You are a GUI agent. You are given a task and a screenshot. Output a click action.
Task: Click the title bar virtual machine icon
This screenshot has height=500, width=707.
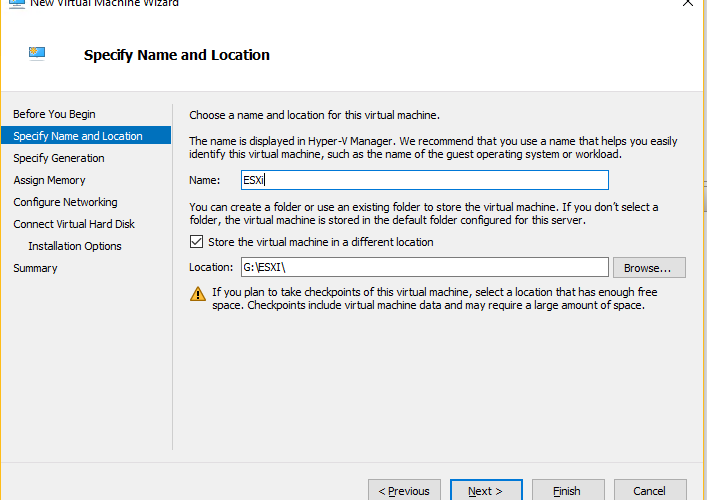[x=17, y=4]
